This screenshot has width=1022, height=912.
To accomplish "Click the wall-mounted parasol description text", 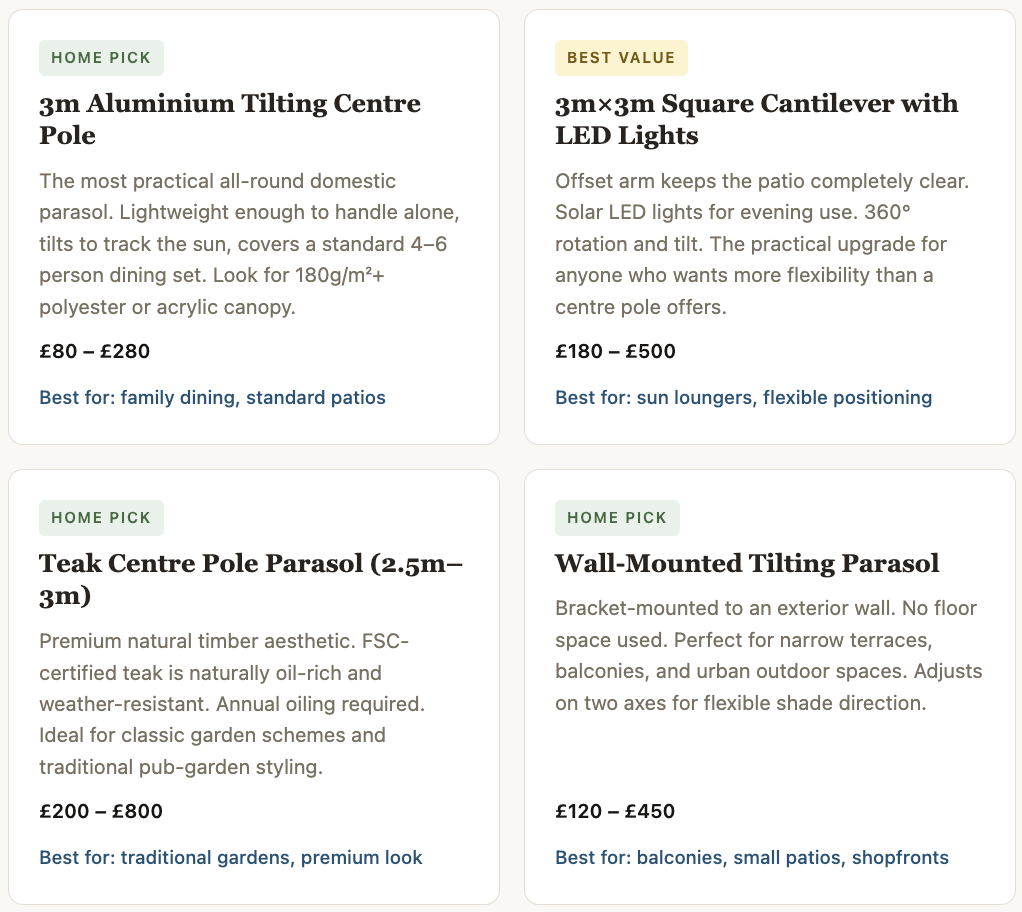I will pos(769,656).
